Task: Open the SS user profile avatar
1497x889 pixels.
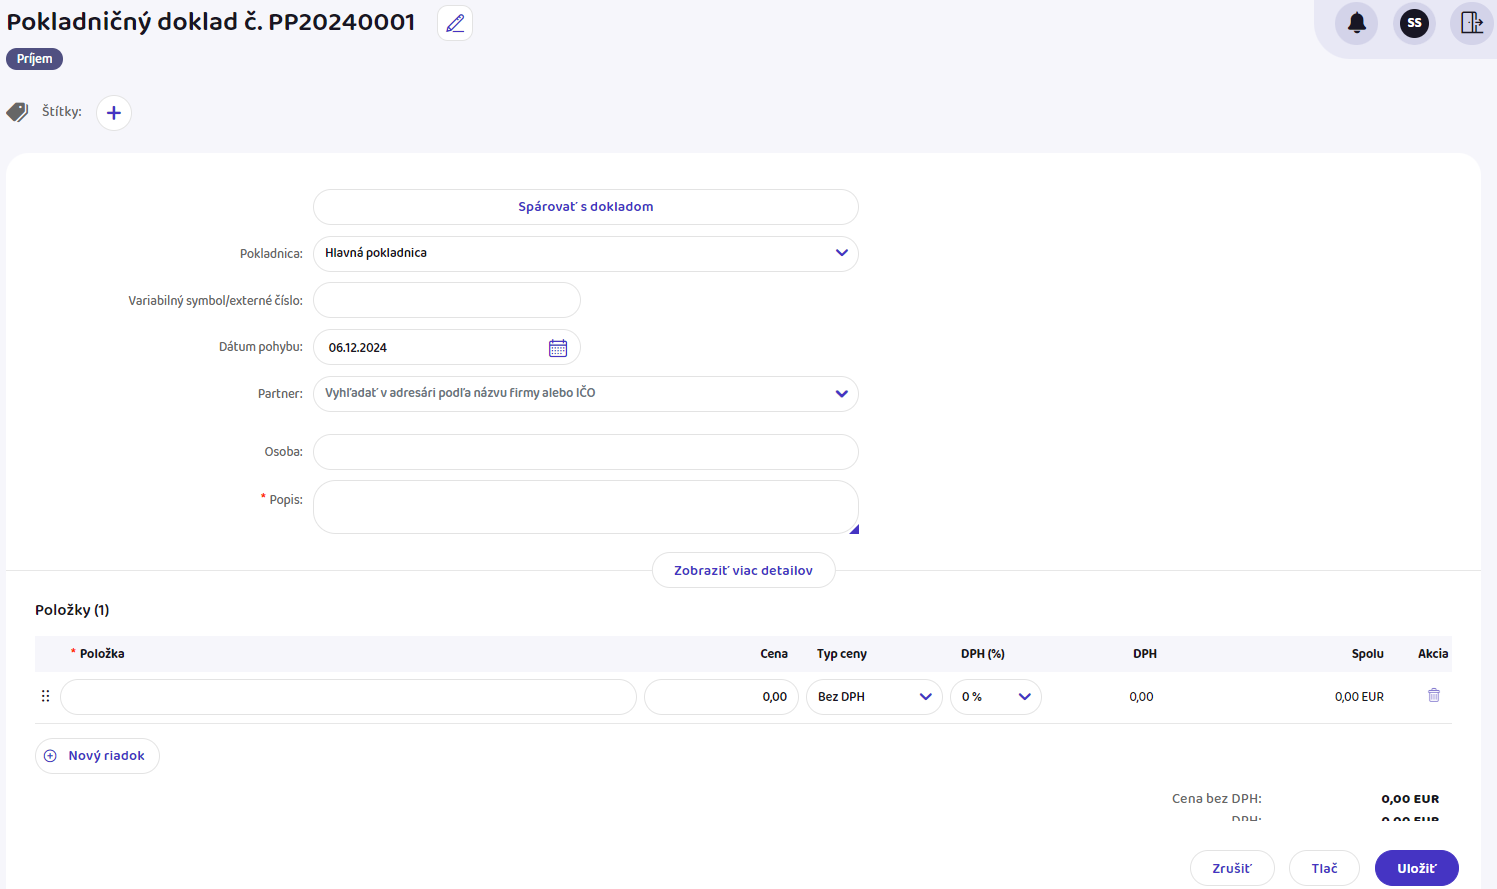Action: [x=1414, y=23]
